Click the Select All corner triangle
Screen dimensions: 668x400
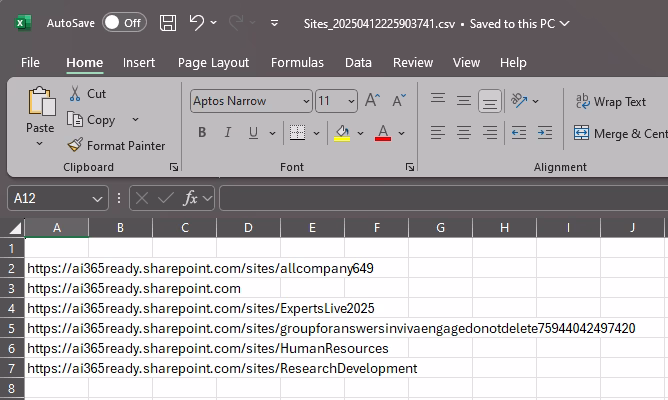15,229
